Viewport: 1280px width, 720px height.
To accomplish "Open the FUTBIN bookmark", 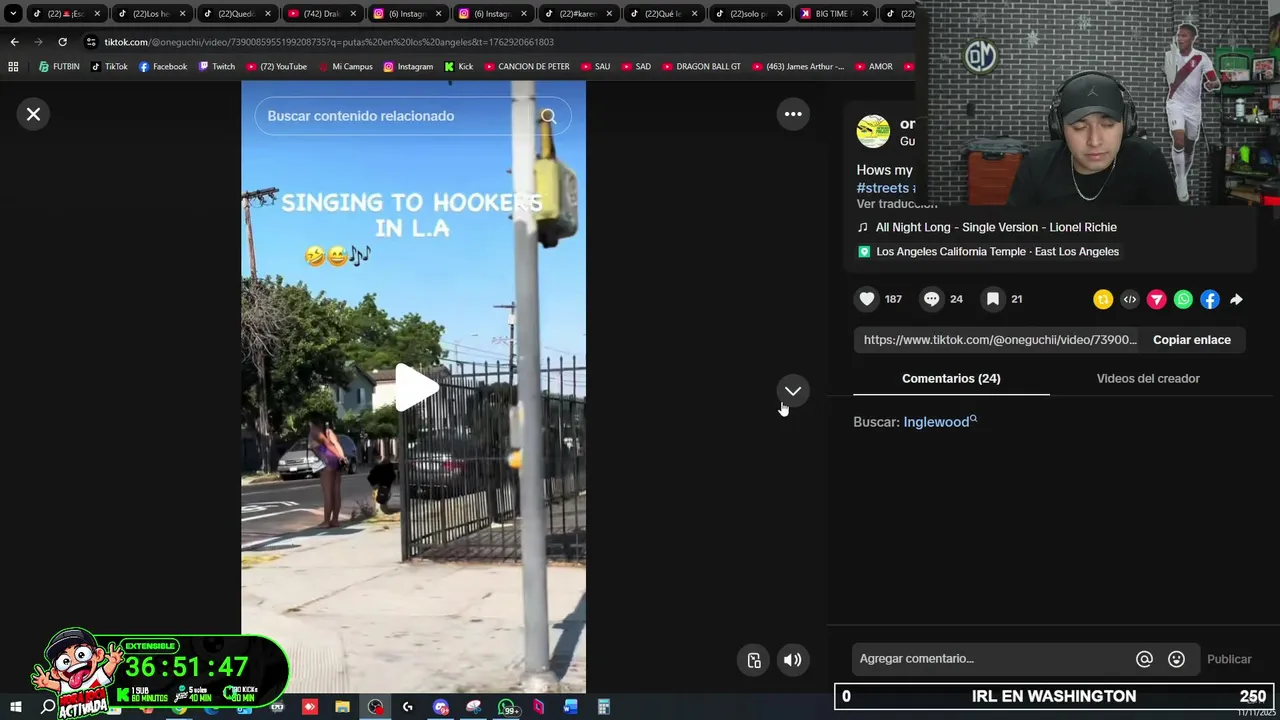I will (59, 67).
